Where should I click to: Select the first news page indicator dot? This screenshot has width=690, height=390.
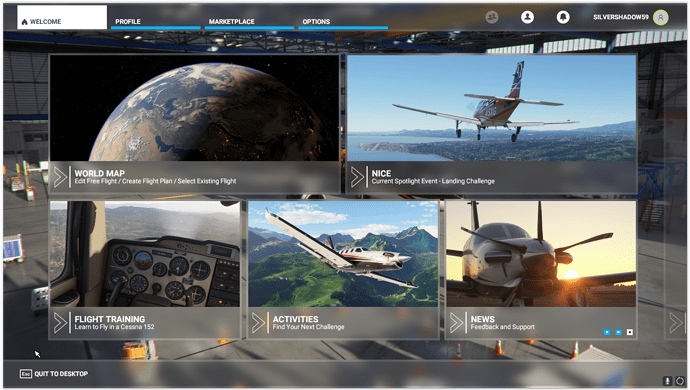tap(607, 332)
